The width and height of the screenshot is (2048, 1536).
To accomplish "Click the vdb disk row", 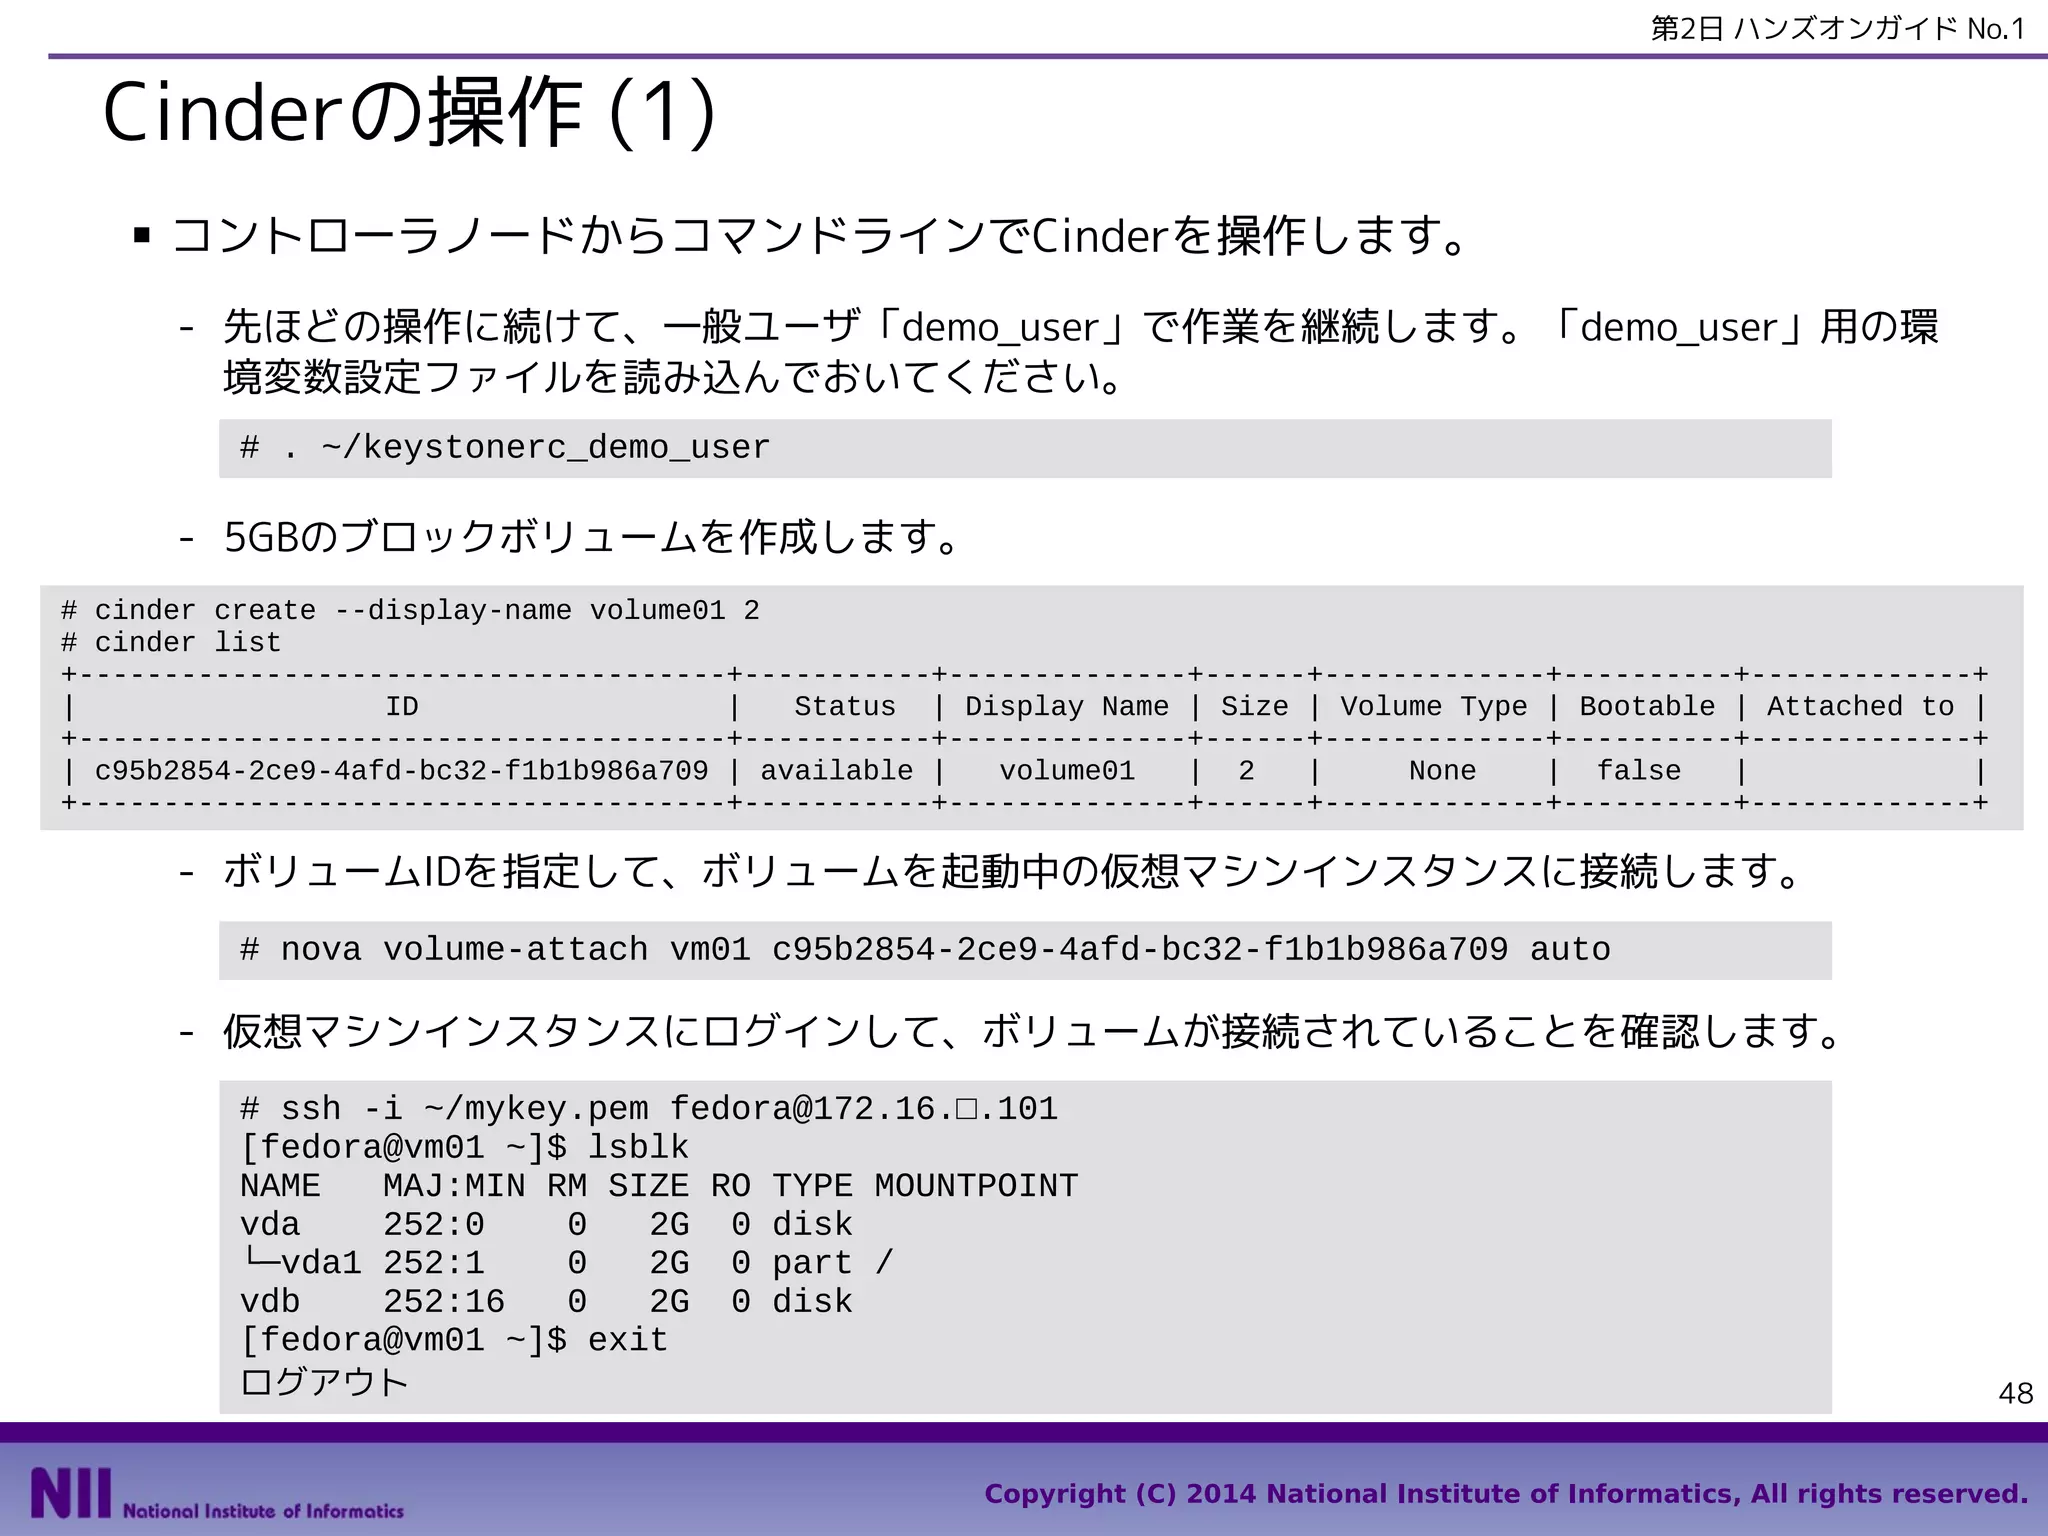I will (545, 1301).
